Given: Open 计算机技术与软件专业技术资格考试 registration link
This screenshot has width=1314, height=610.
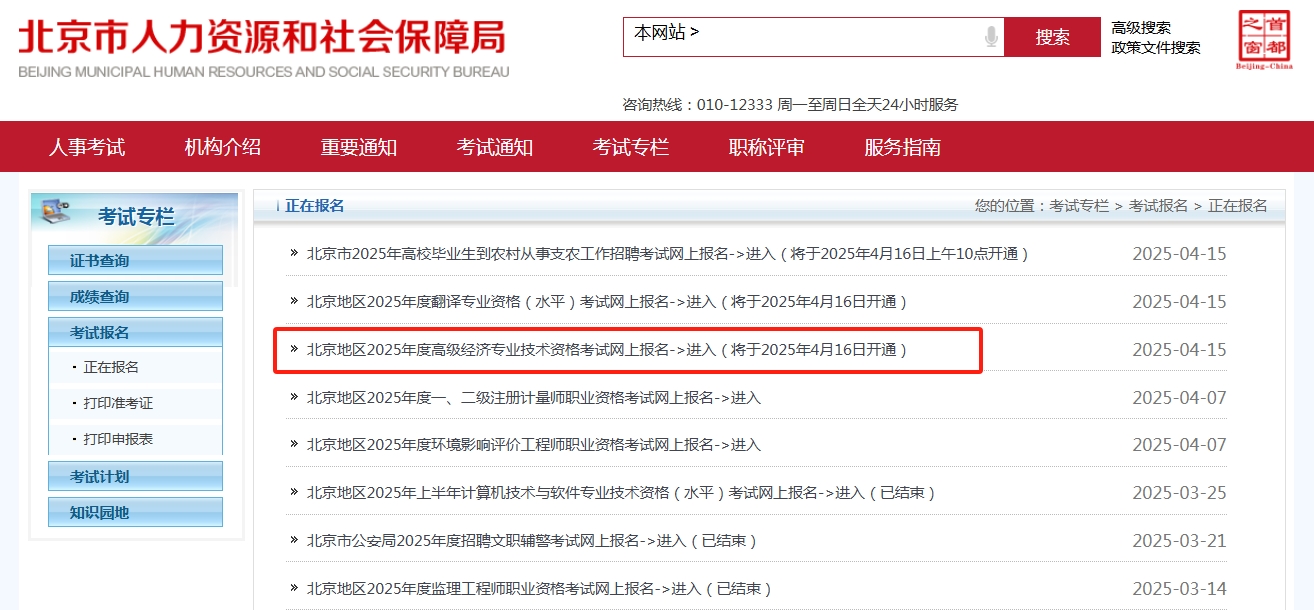Looking at the screenshot, I should pyautogui.click(x=621, y=493).
